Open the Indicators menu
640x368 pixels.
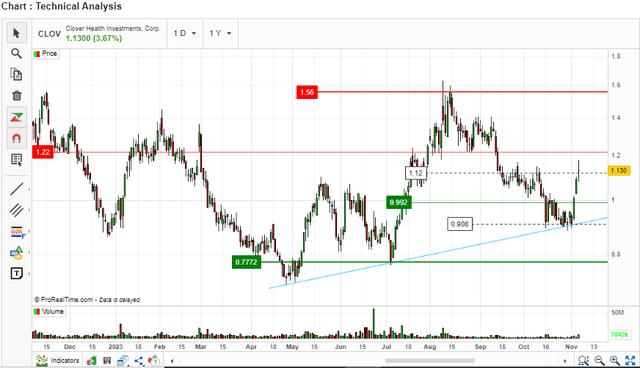[58, 361]
